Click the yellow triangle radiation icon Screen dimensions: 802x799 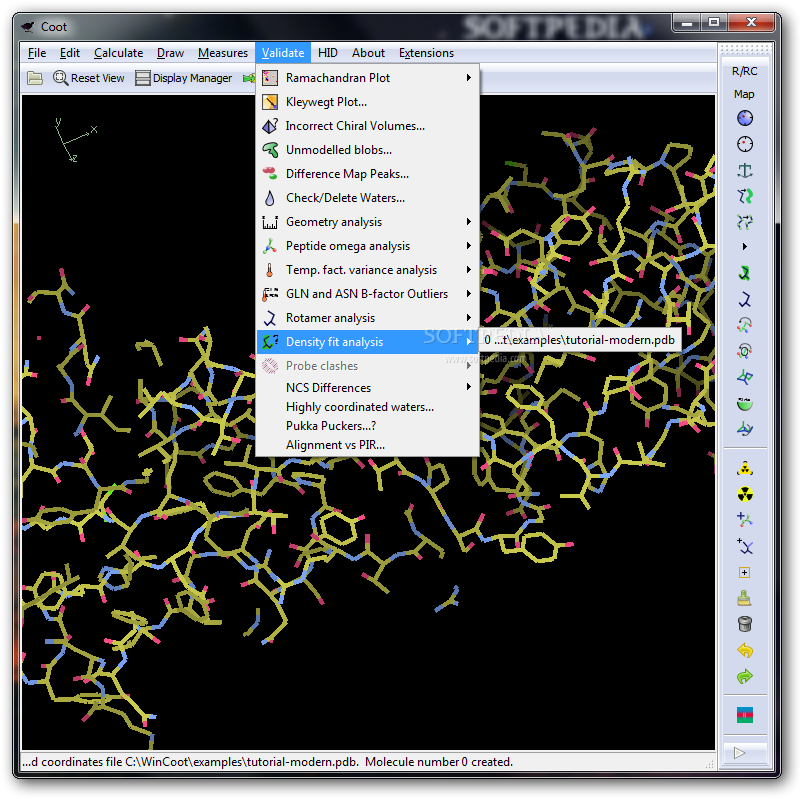(745, 469)
